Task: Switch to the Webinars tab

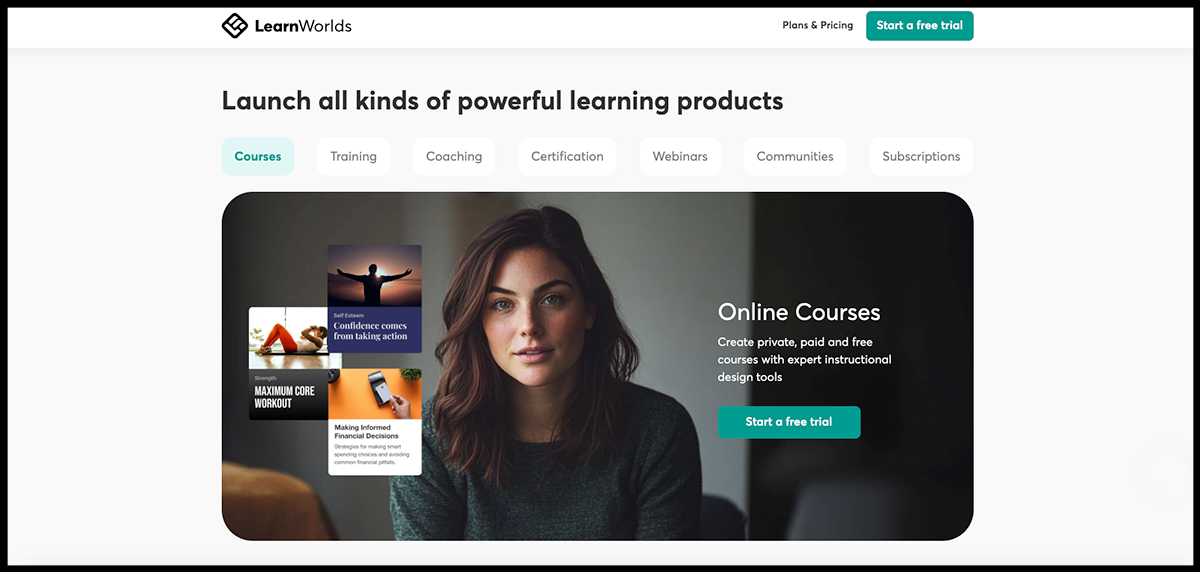Action: [680, 156]
